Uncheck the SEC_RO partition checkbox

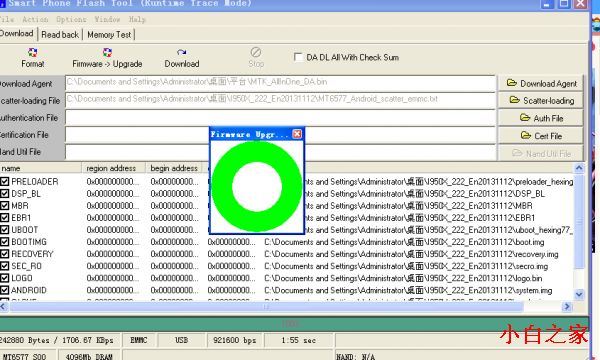point(5,266)
